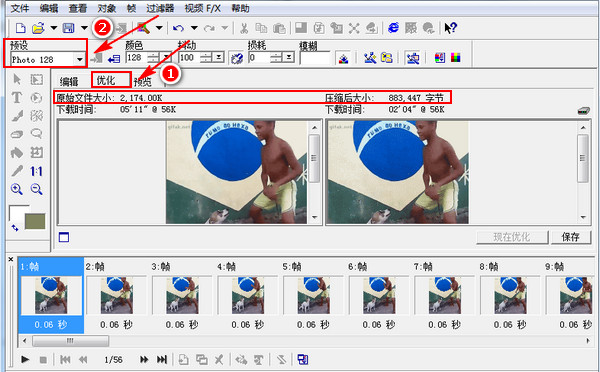The height and width of the screenshot is (372, 600).
Task: Expand the 颜色 colors value dropdown
Action: (166, 57)
